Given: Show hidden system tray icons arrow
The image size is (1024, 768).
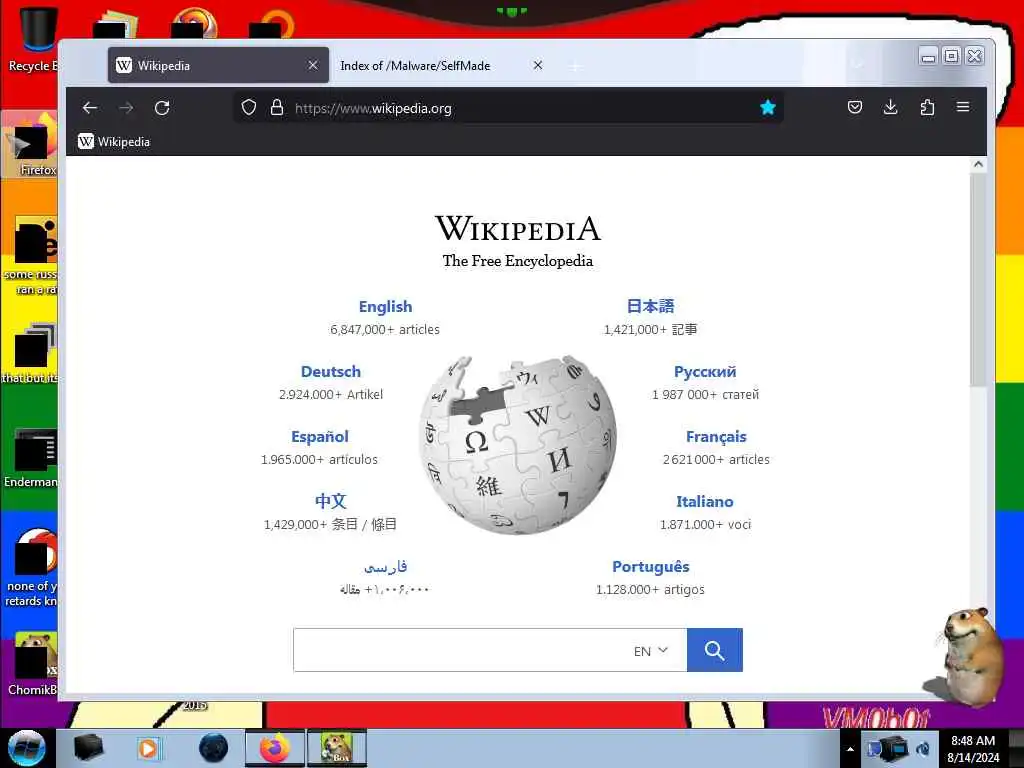Looking at the screenshot, I should click(850, 749).
